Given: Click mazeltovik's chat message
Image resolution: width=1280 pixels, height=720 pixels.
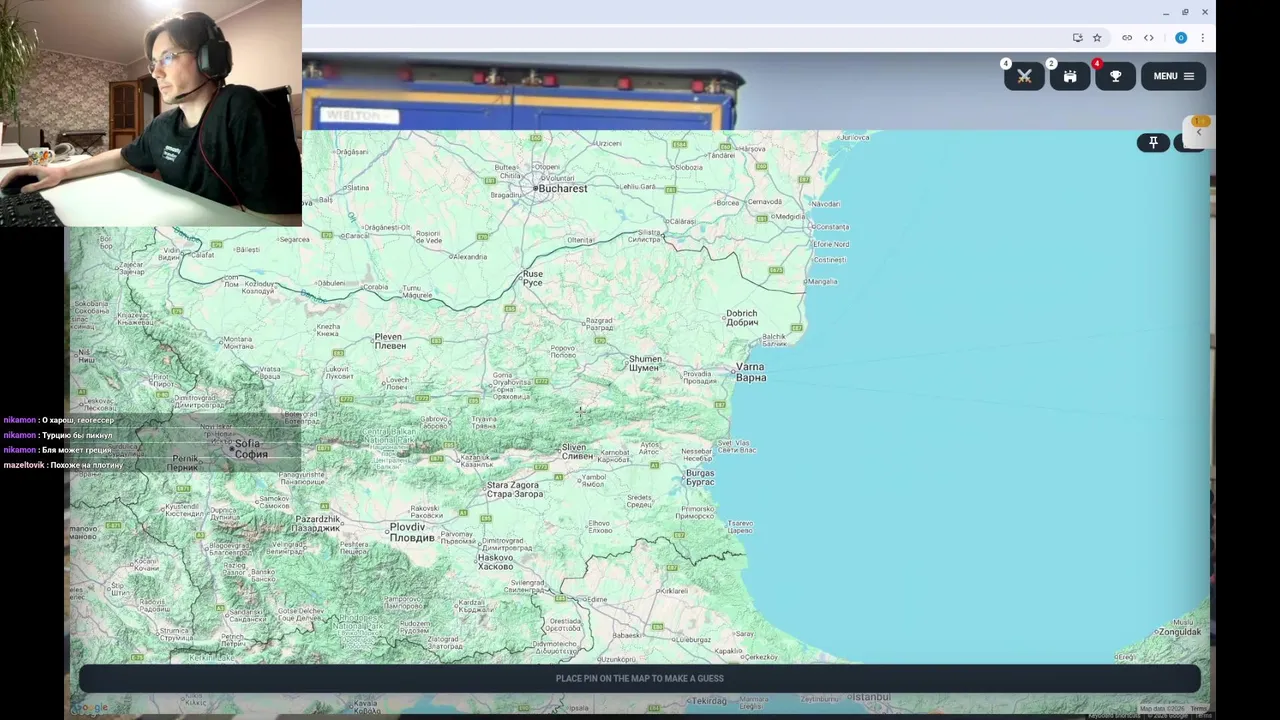Looking at the screenshot, I should pyautogui.click(x=63, y=465).
